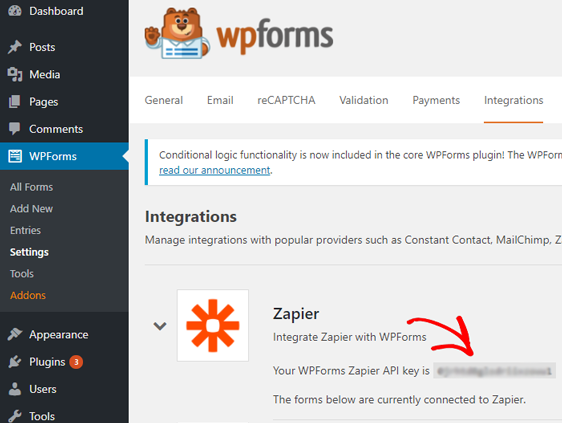
Task: Open the Users menu label
Action: click(x=43, y=389)
